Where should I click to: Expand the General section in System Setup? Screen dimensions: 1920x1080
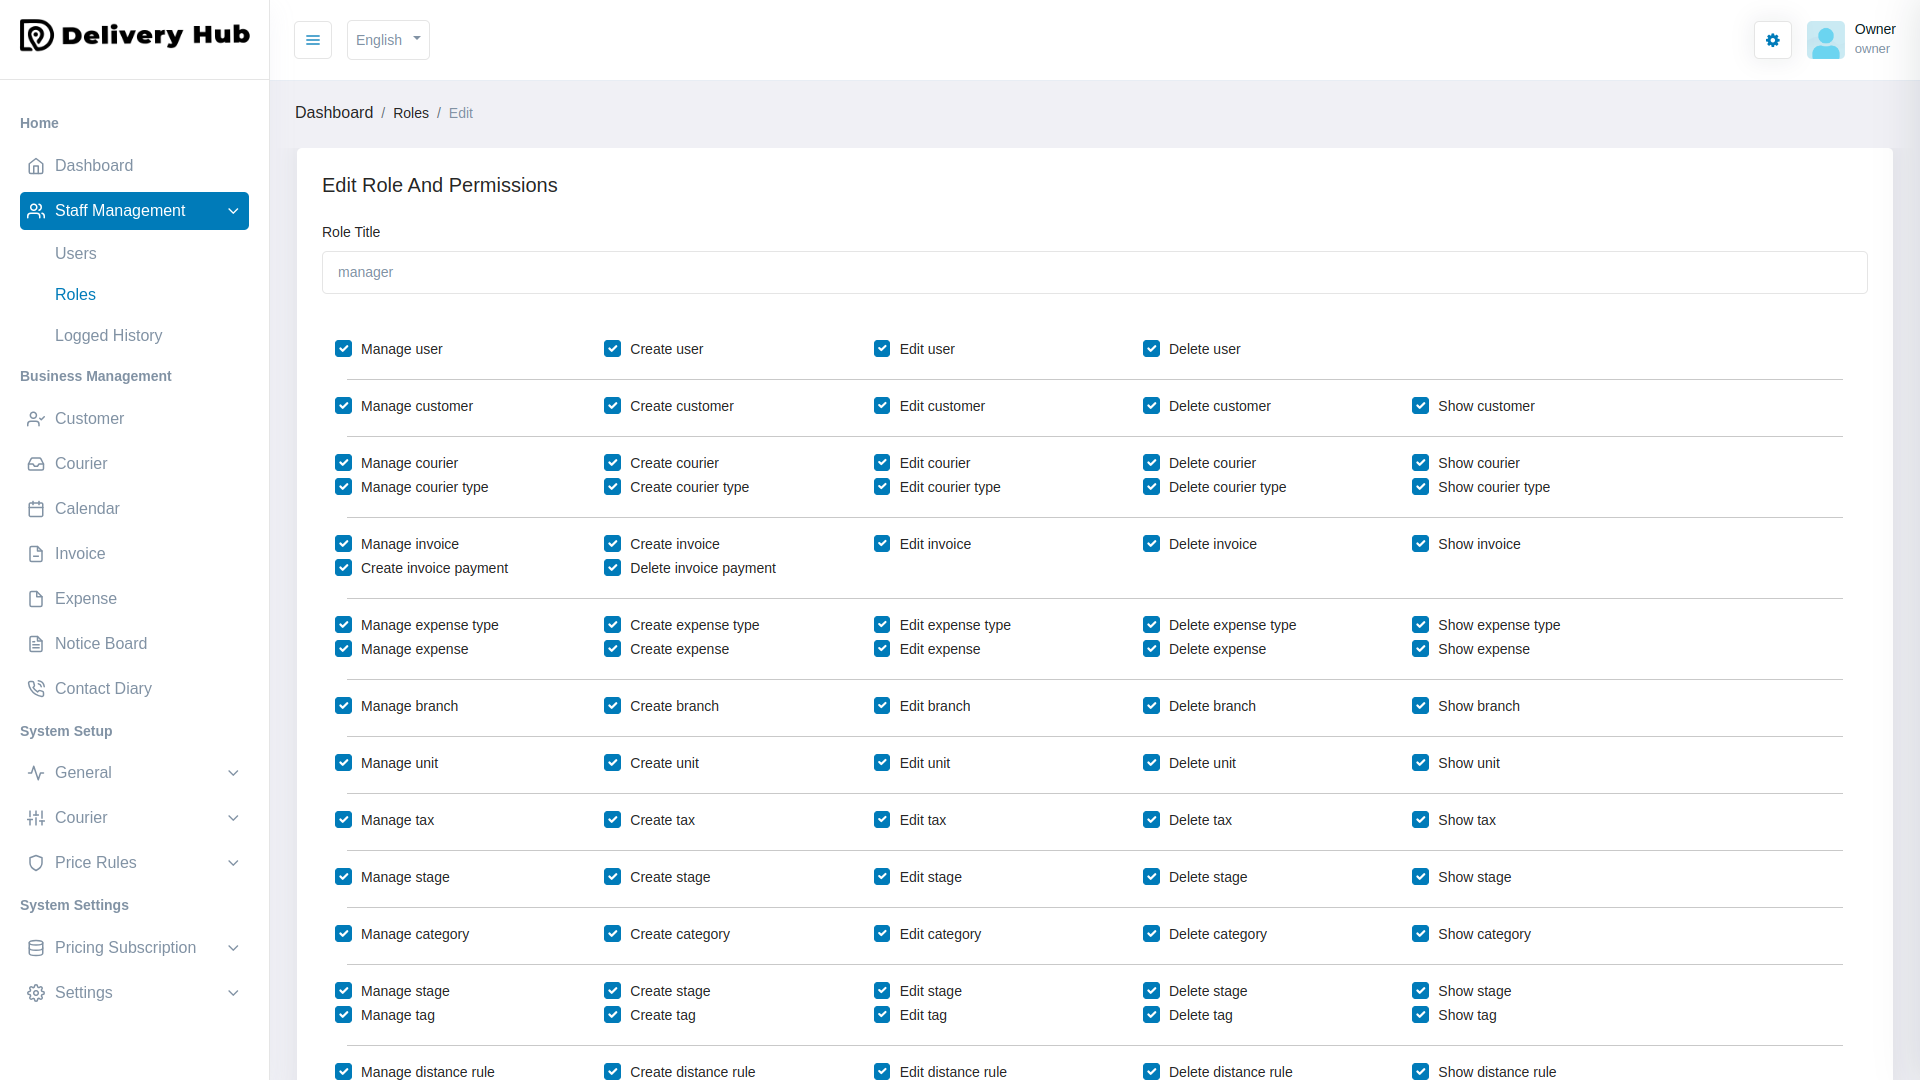[x=133, y=772]
